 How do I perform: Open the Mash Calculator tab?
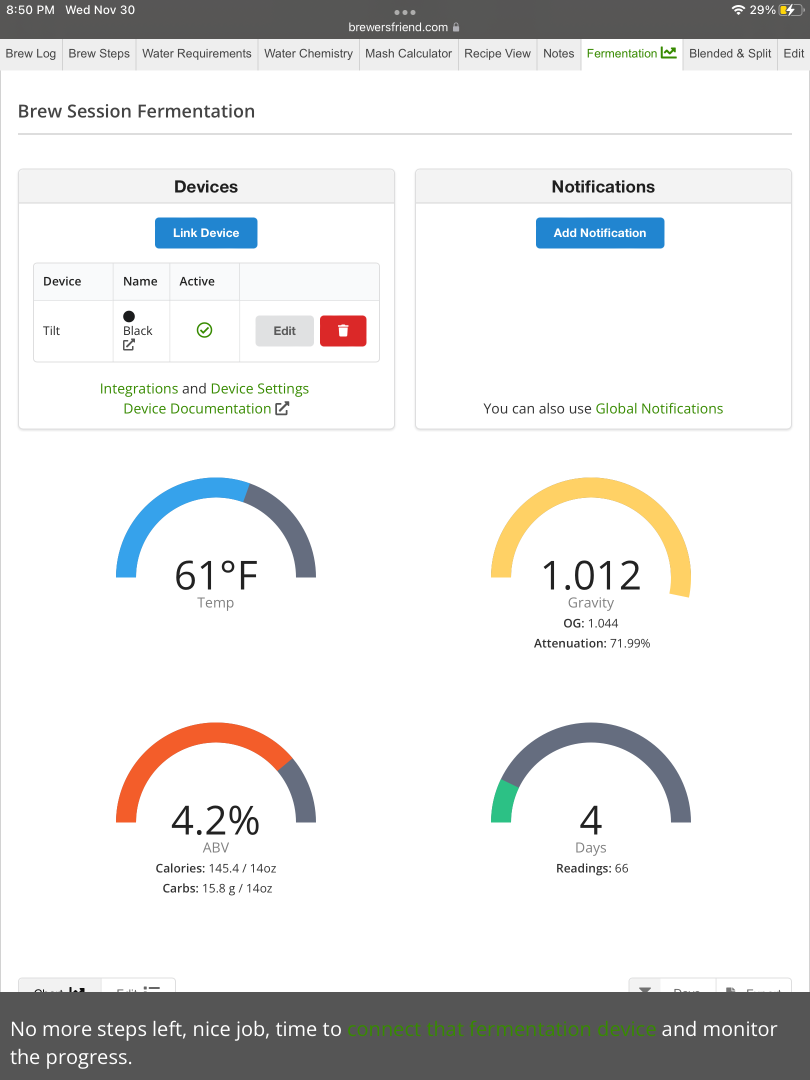(408, 54)
